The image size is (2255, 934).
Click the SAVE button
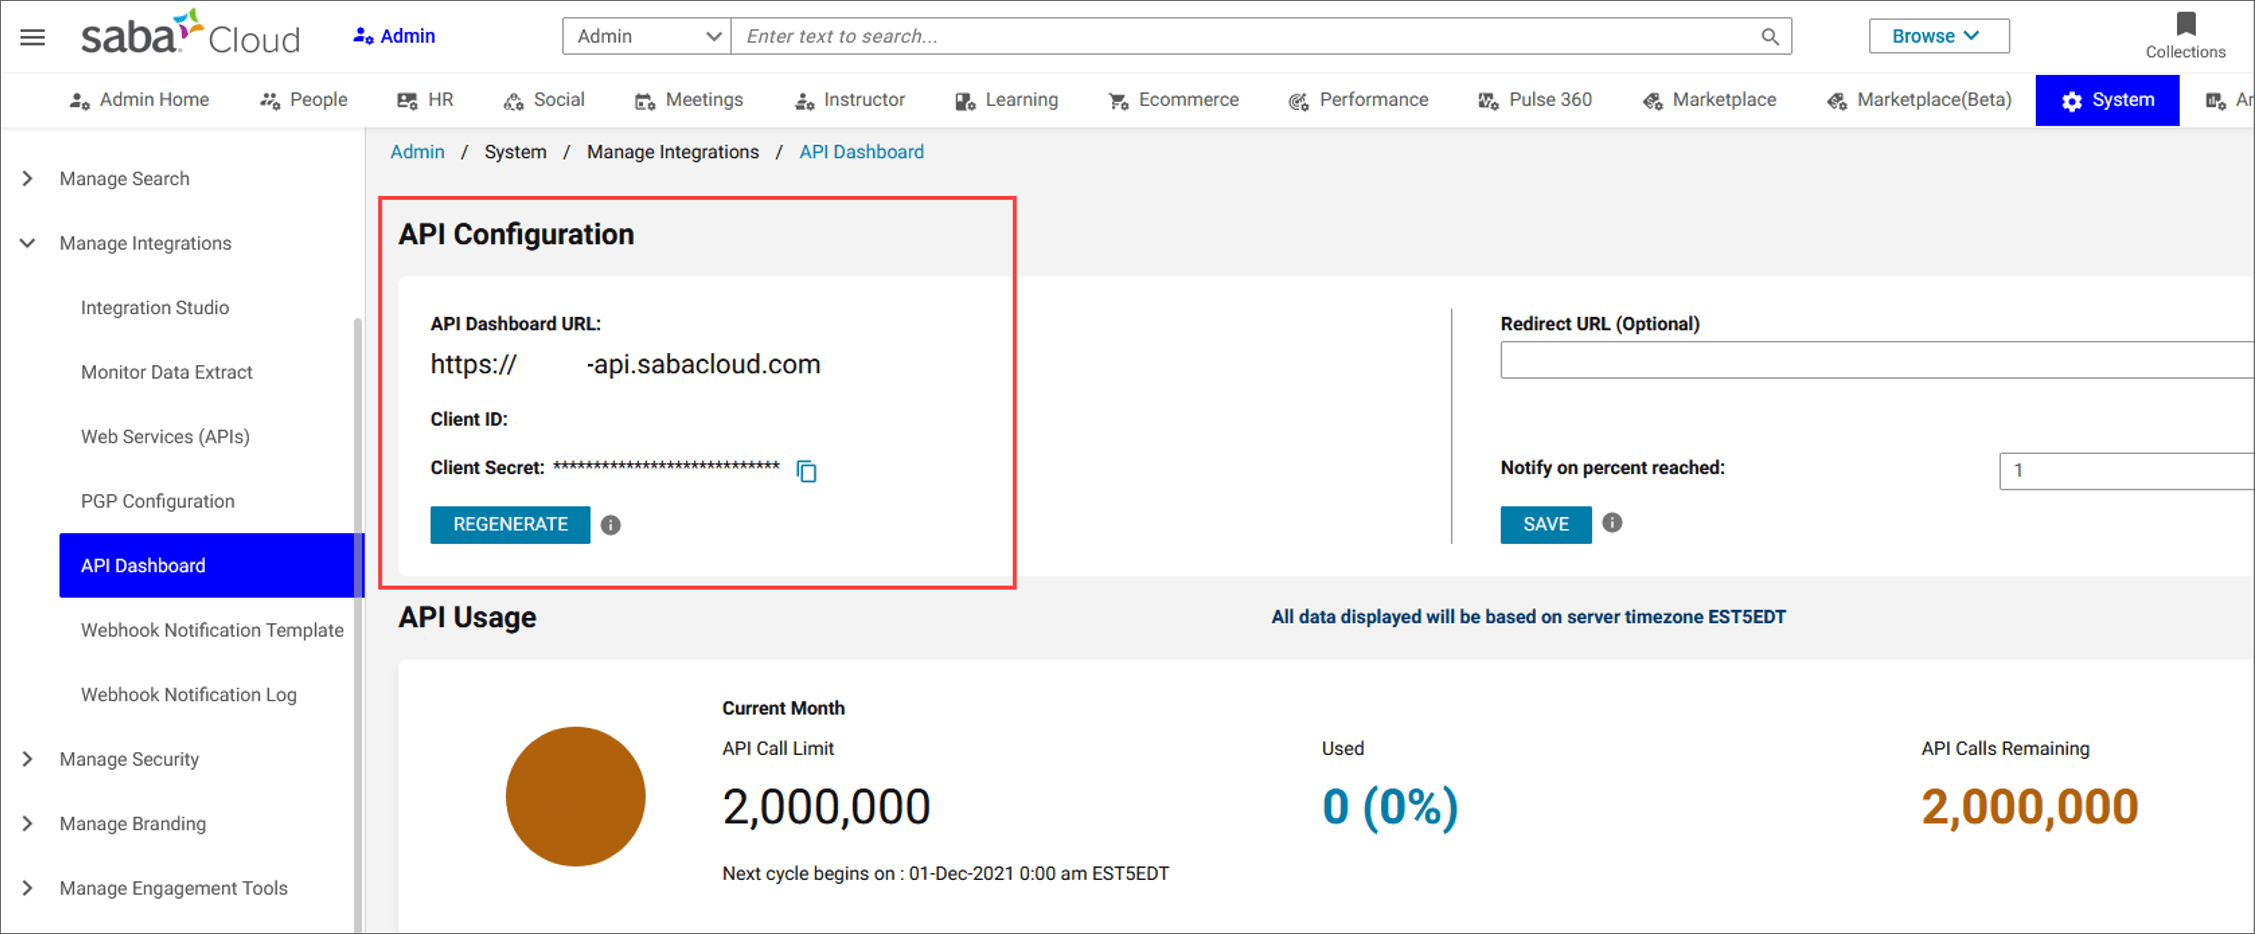tap(1545, 525)
